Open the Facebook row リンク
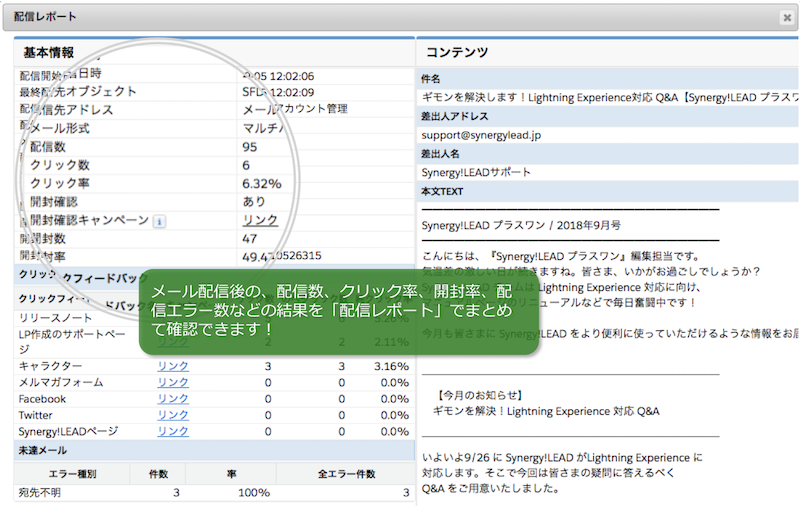800x506 pixels. click(x=173, y=398)
